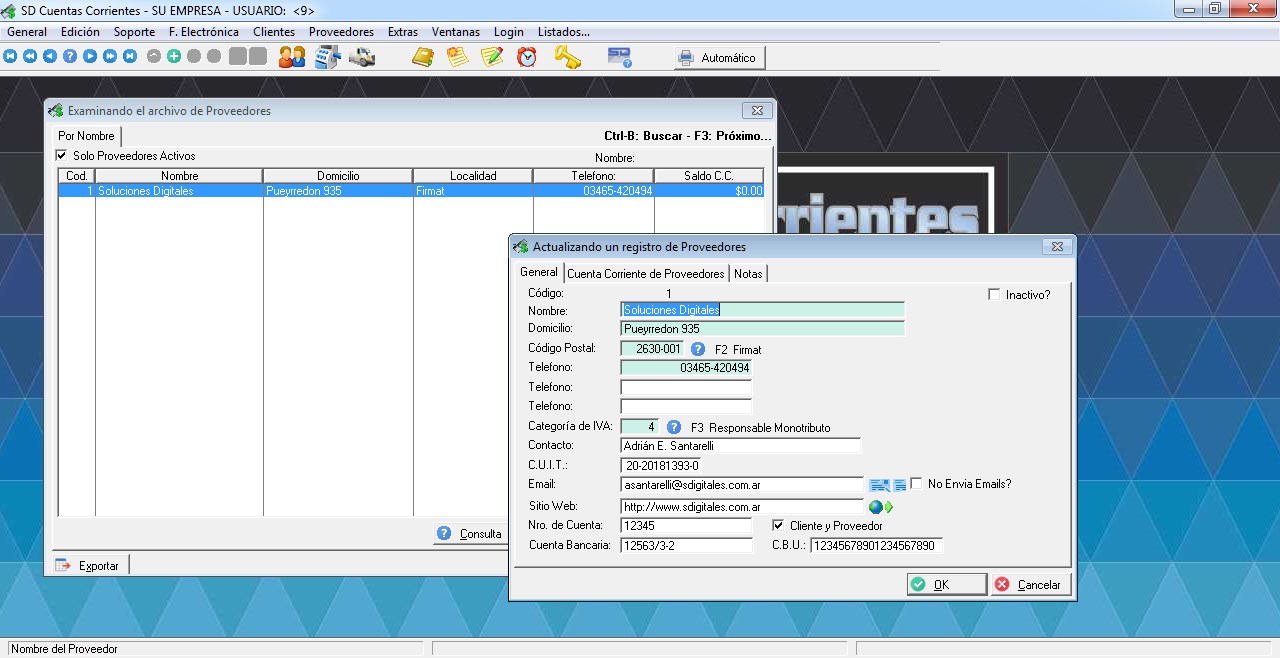1280x658 pixels.
Task: Click into the Contacto input field
Action: coord(740,446)
